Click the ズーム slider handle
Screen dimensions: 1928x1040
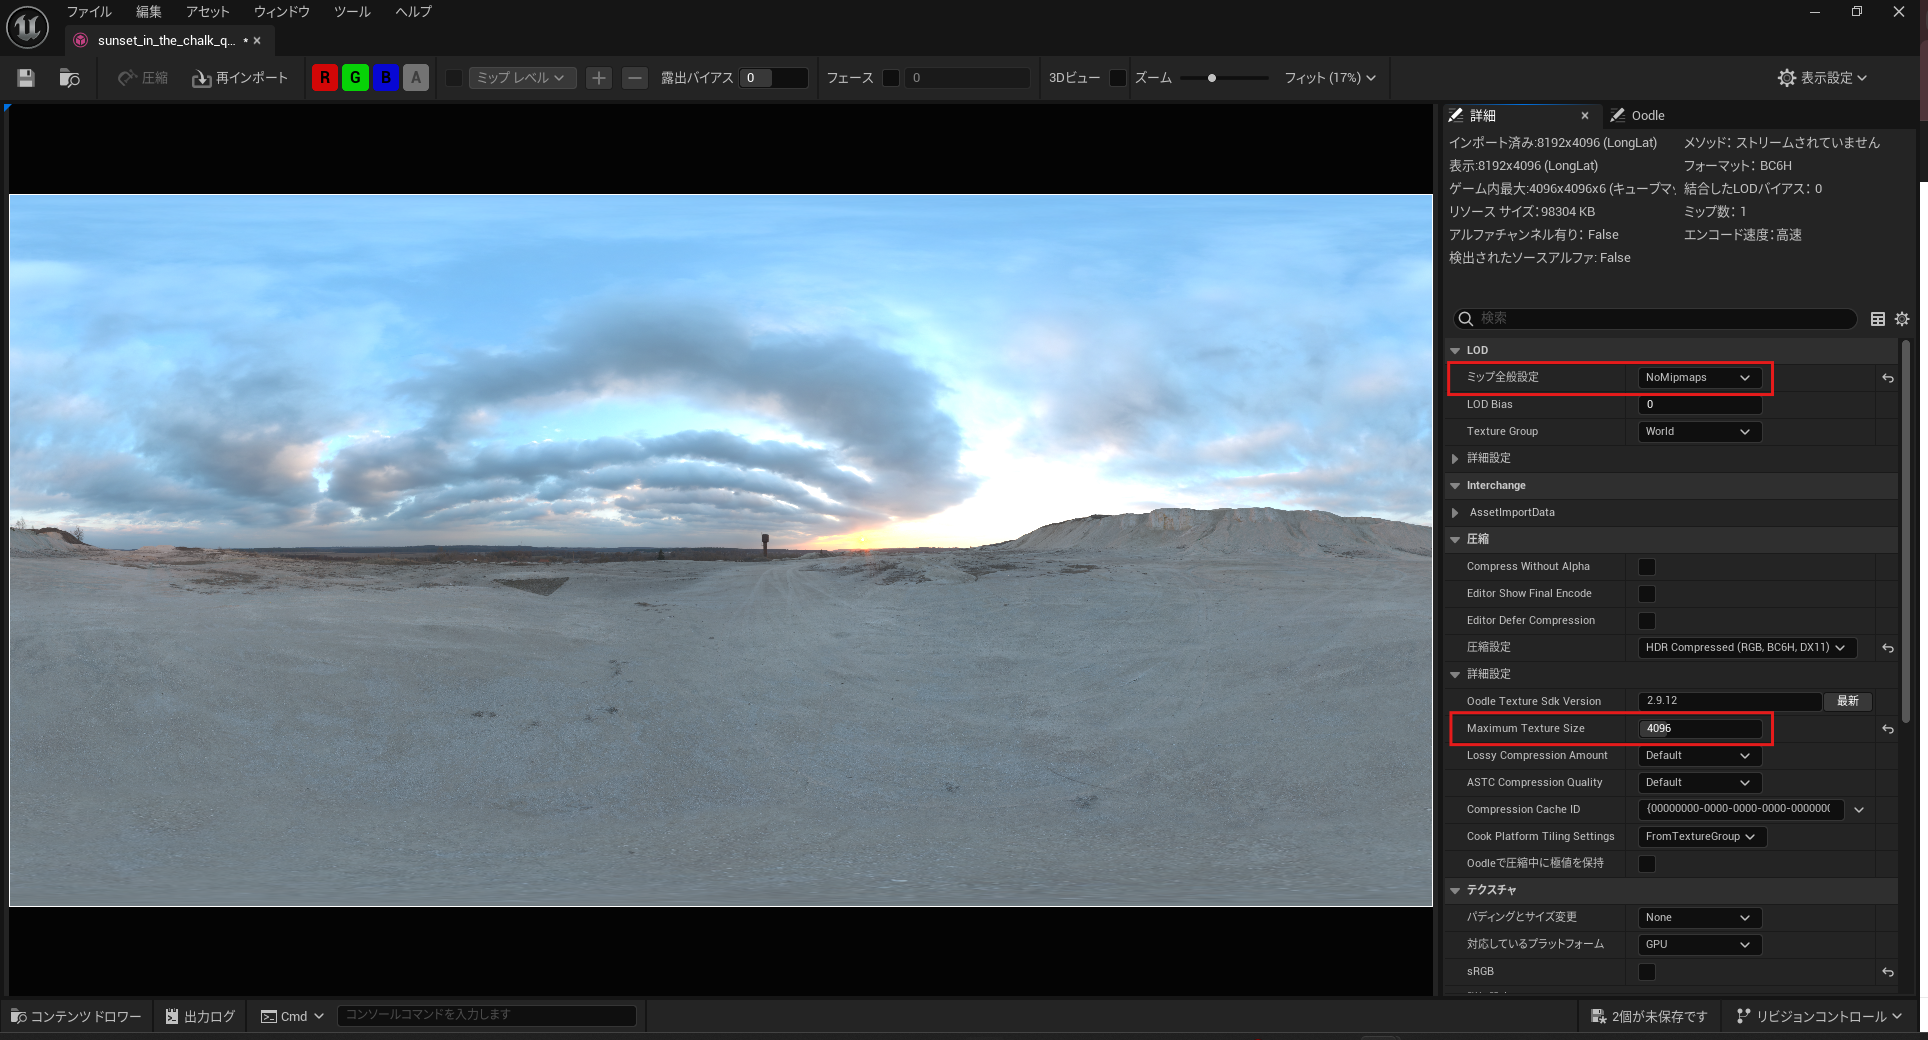tap(1211, 78)
